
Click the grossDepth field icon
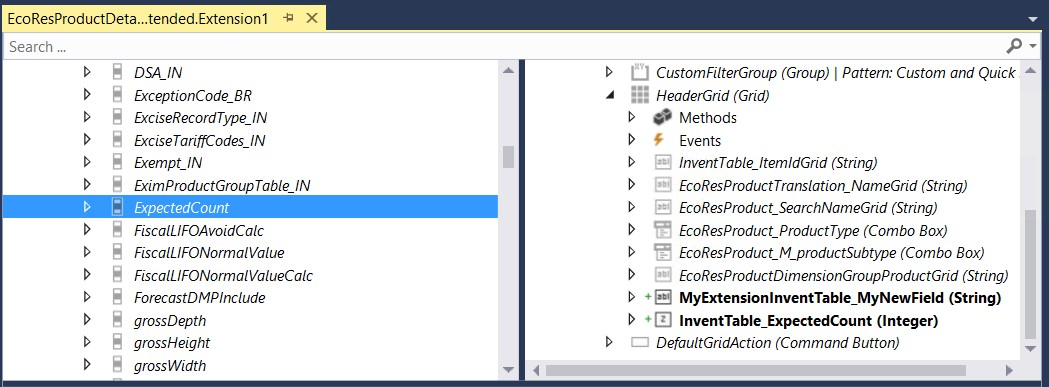tap(118, 320)
